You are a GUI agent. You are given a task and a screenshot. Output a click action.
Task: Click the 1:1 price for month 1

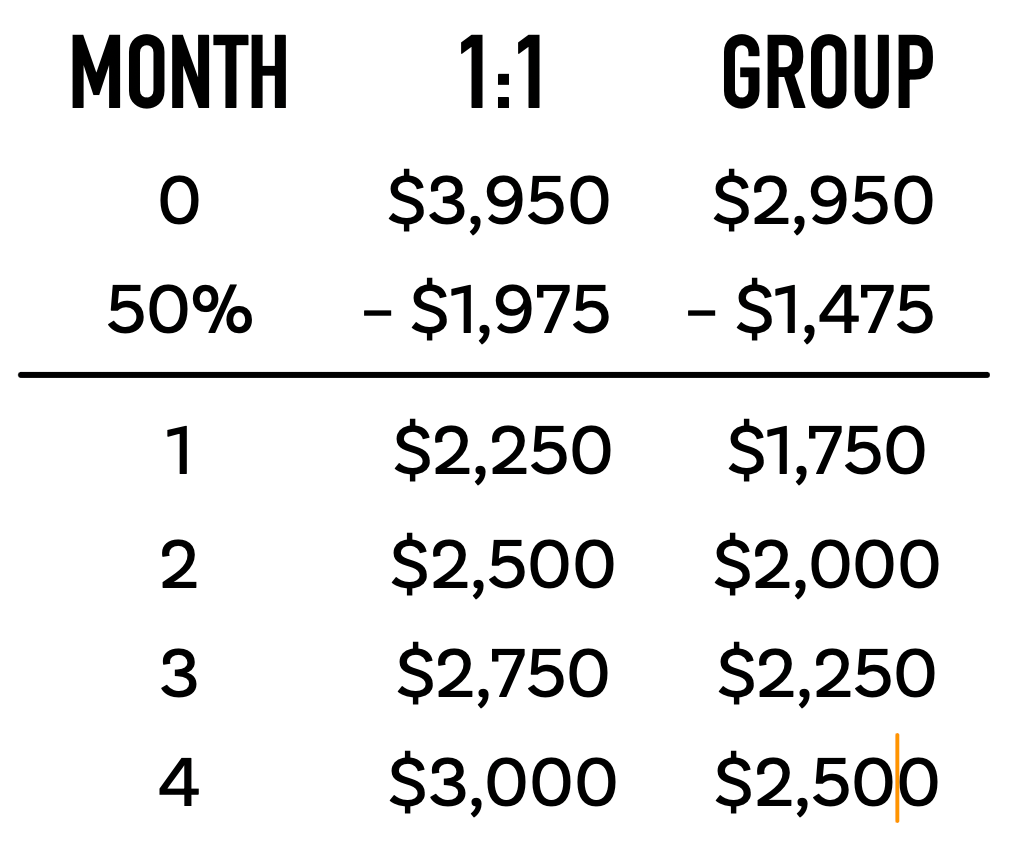pos(502,451)
